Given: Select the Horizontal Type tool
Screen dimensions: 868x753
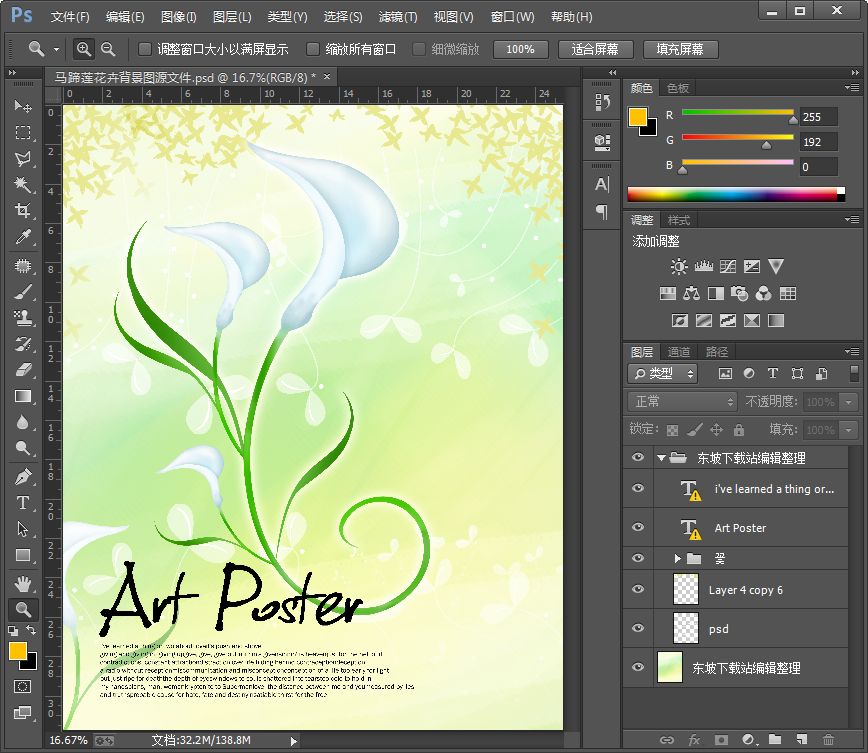Looking at the screenshot, I should pos(22,503).
